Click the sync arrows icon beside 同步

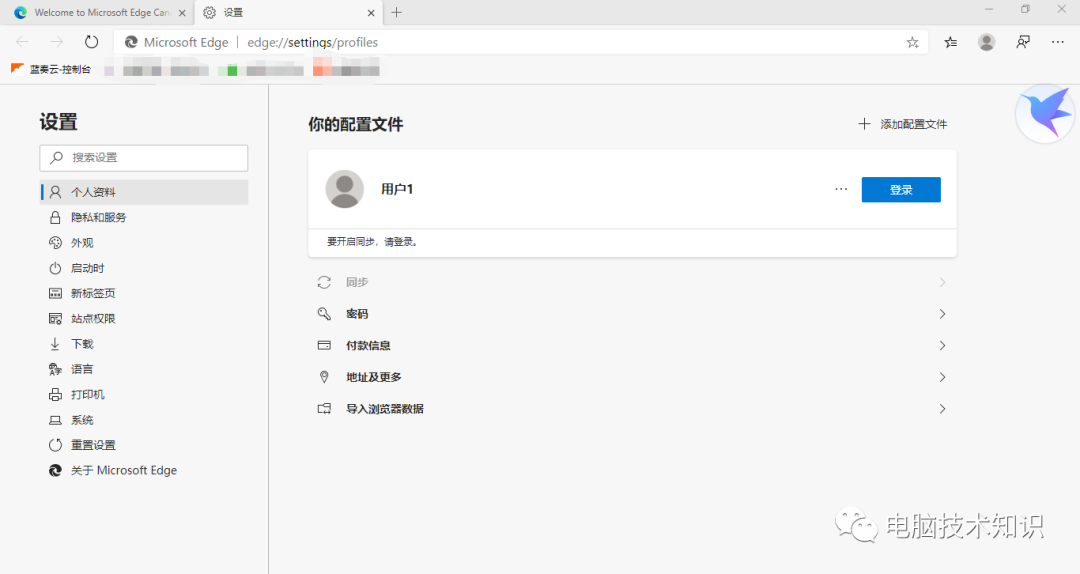pos(324,283)
